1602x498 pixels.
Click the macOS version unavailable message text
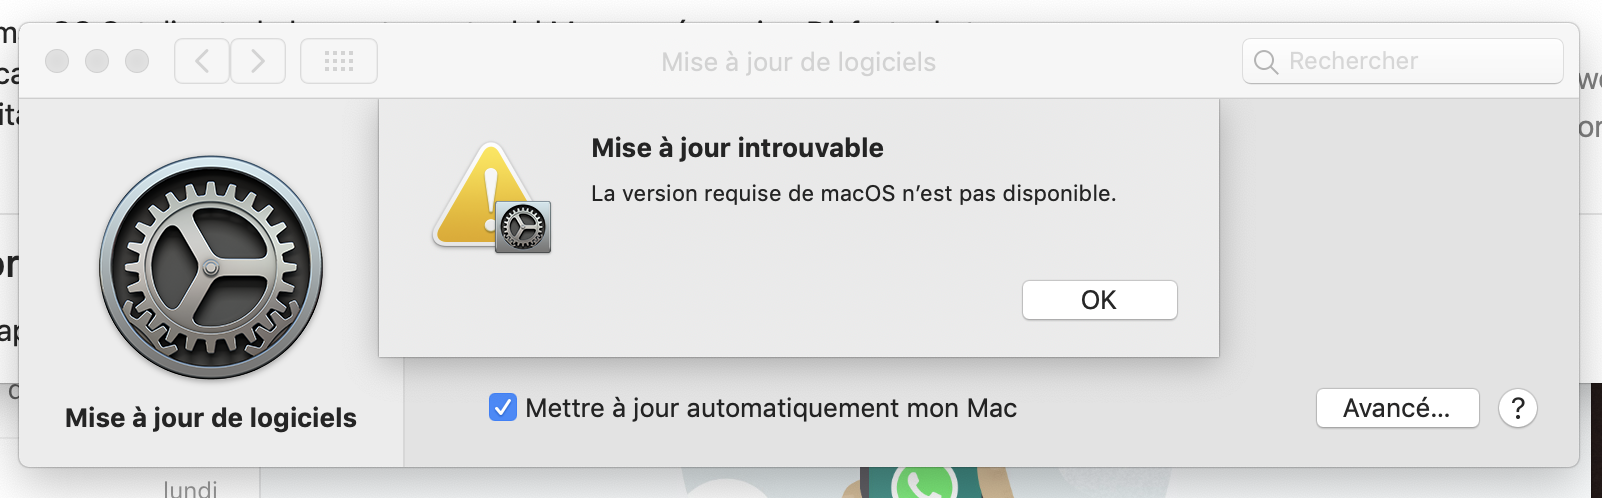click(x=853, y=193)
